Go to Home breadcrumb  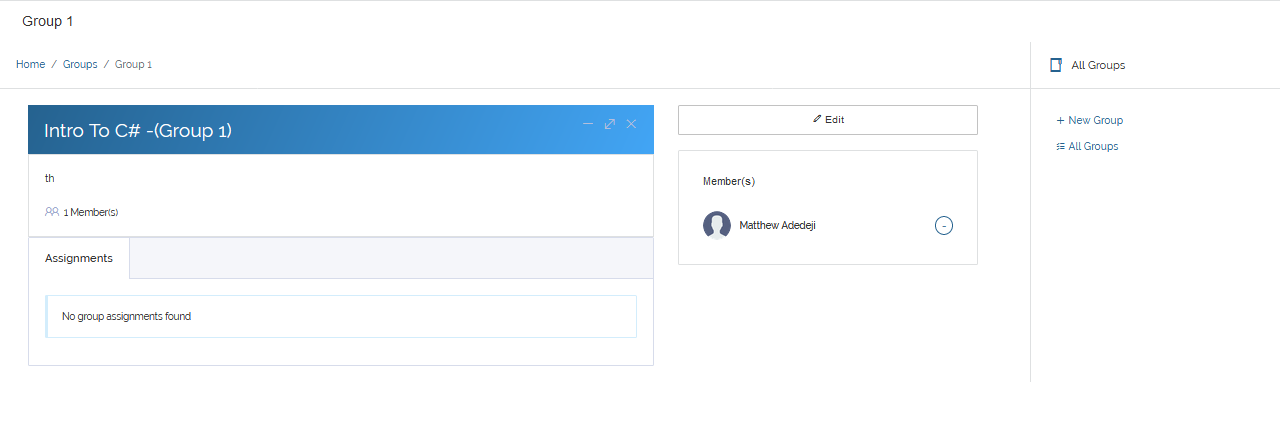[30, 64]
